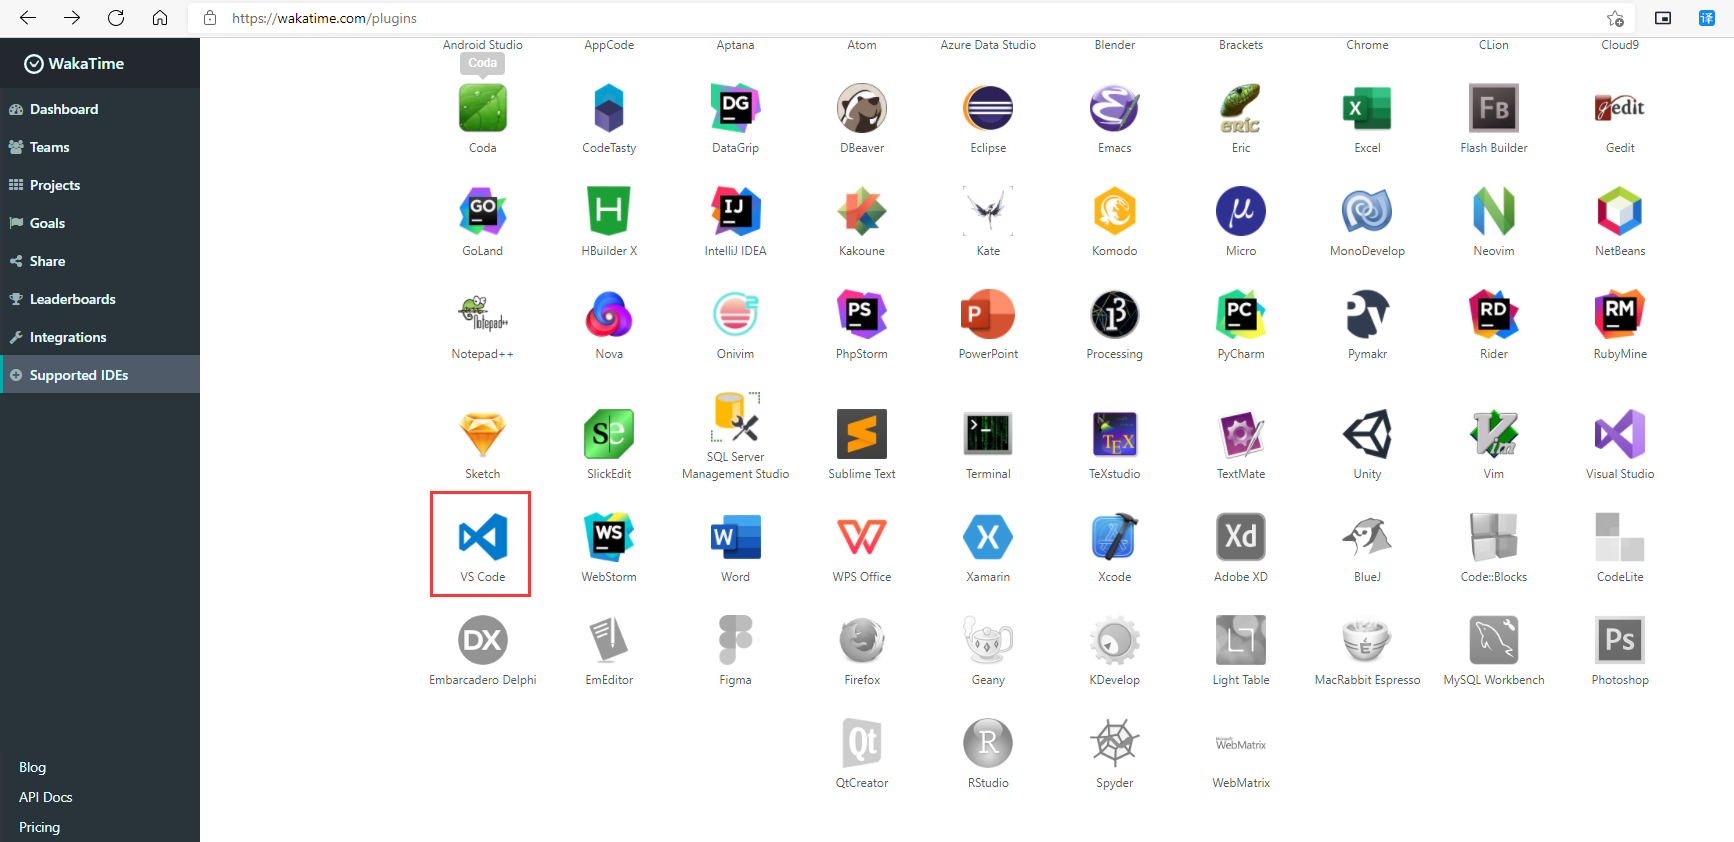Click the Photoshop icon
1734x842 pixels.
point(1620,640)
